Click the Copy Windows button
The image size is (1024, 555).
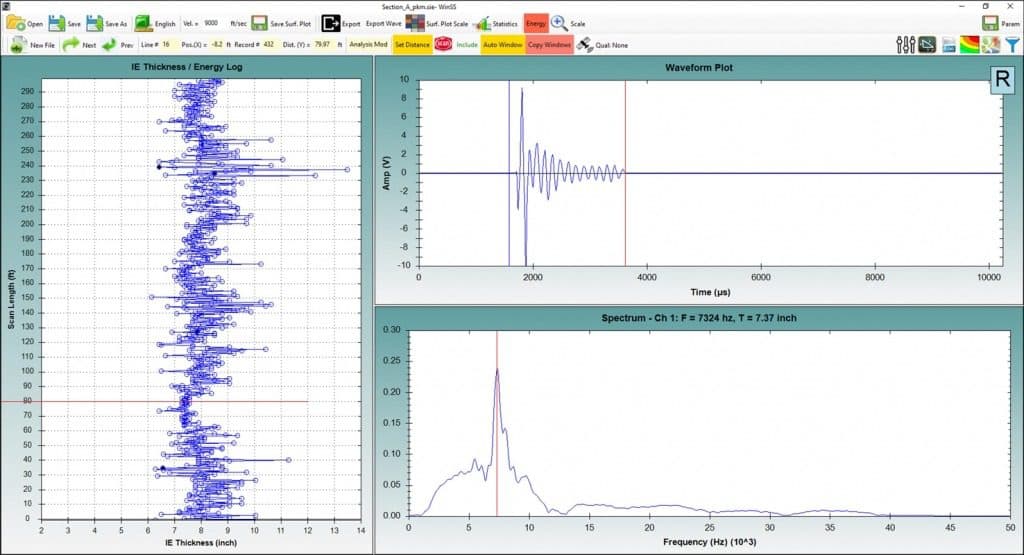coord(549,45)
